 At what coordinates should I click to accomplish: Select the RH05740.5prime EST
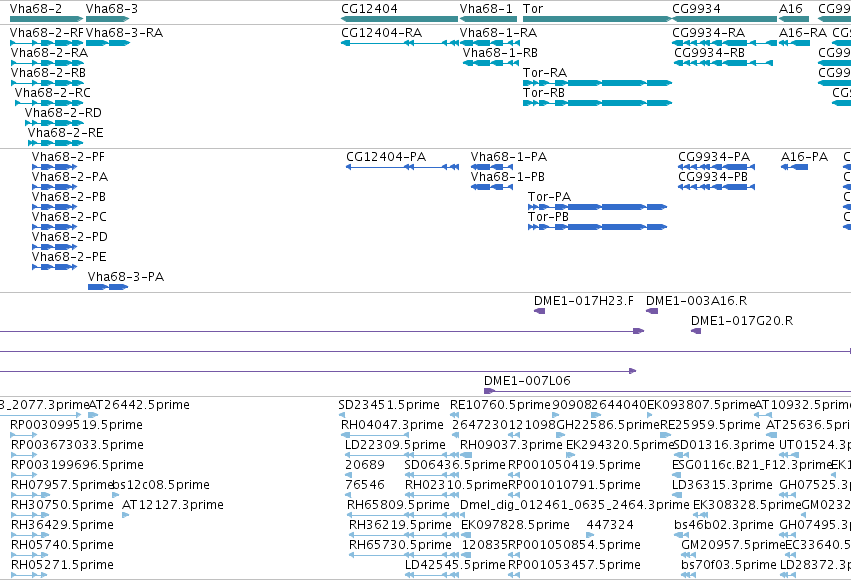point(30,555)
